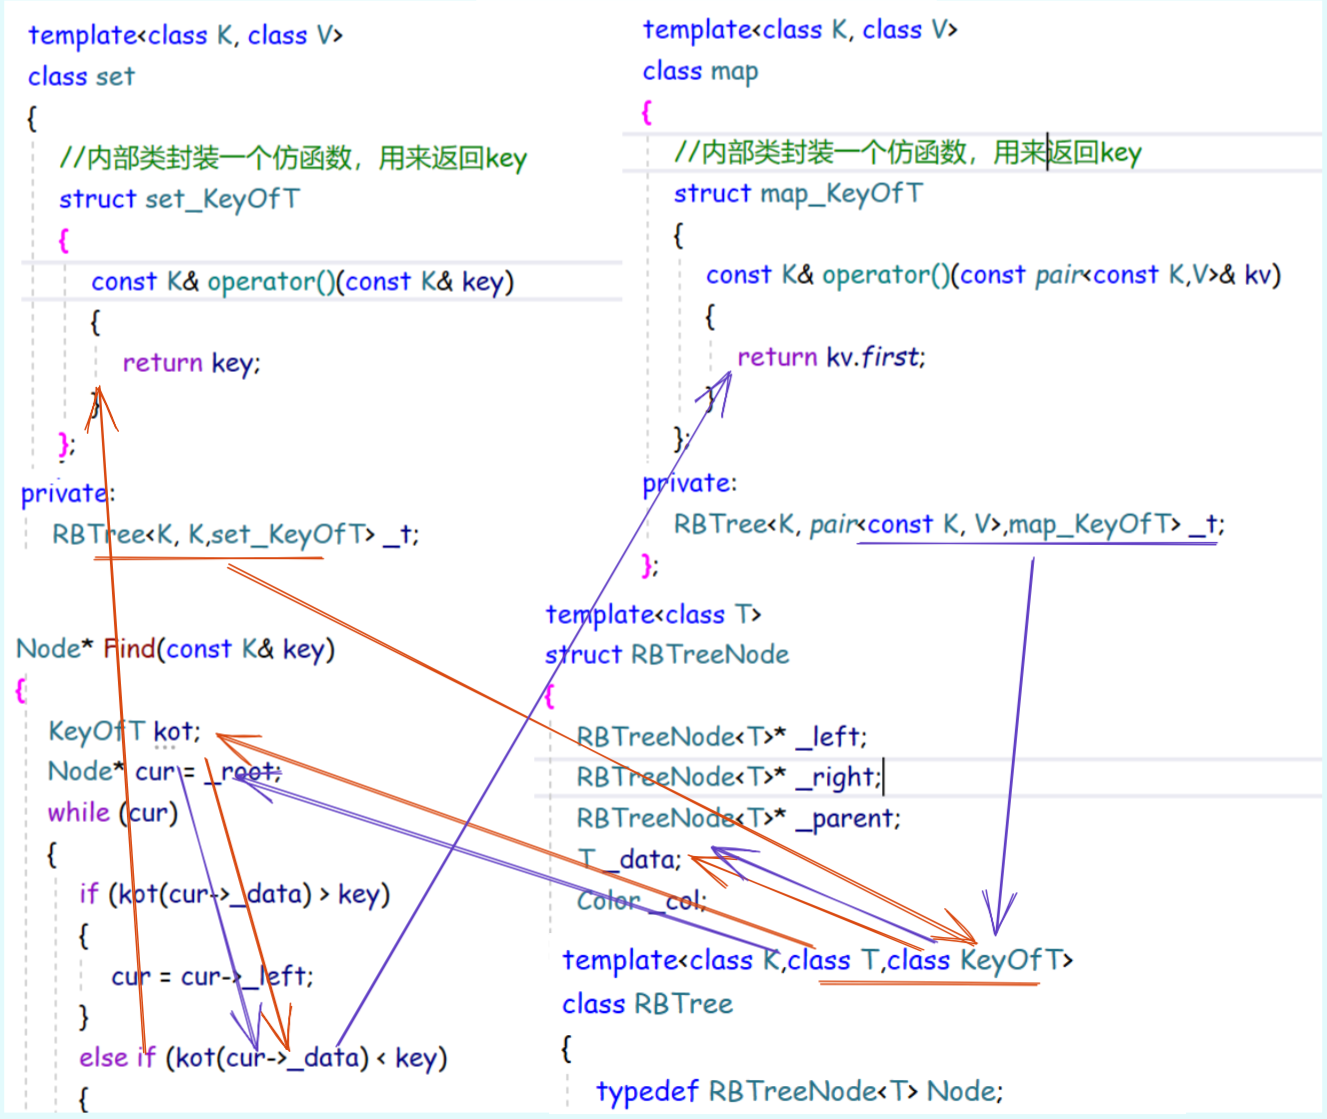This screenshot has height=1119, width=1327.
Task: Click the Chinese comment line inside class map
Action: 907,152
